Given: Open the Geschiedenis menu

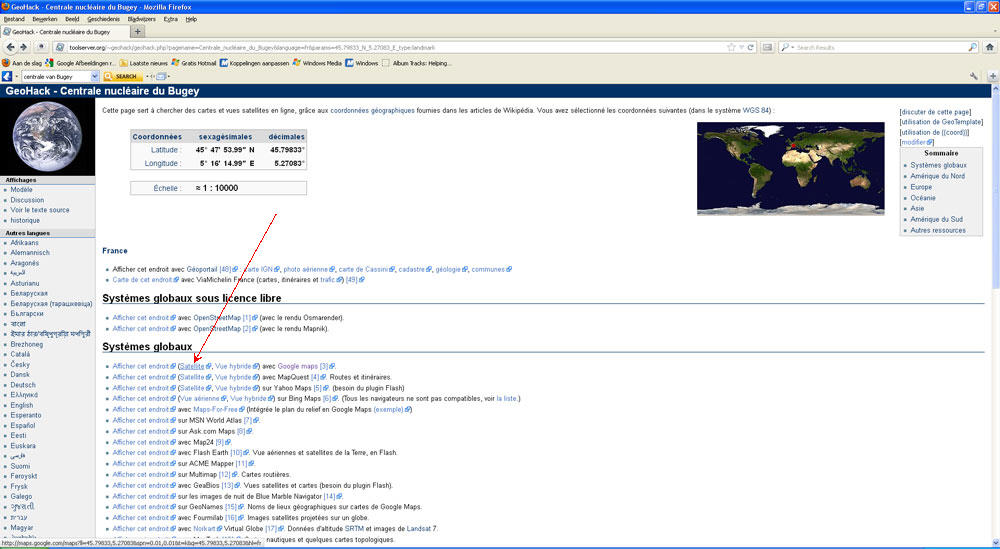Looking at the screenshot, I should click(x=103, y=19).
